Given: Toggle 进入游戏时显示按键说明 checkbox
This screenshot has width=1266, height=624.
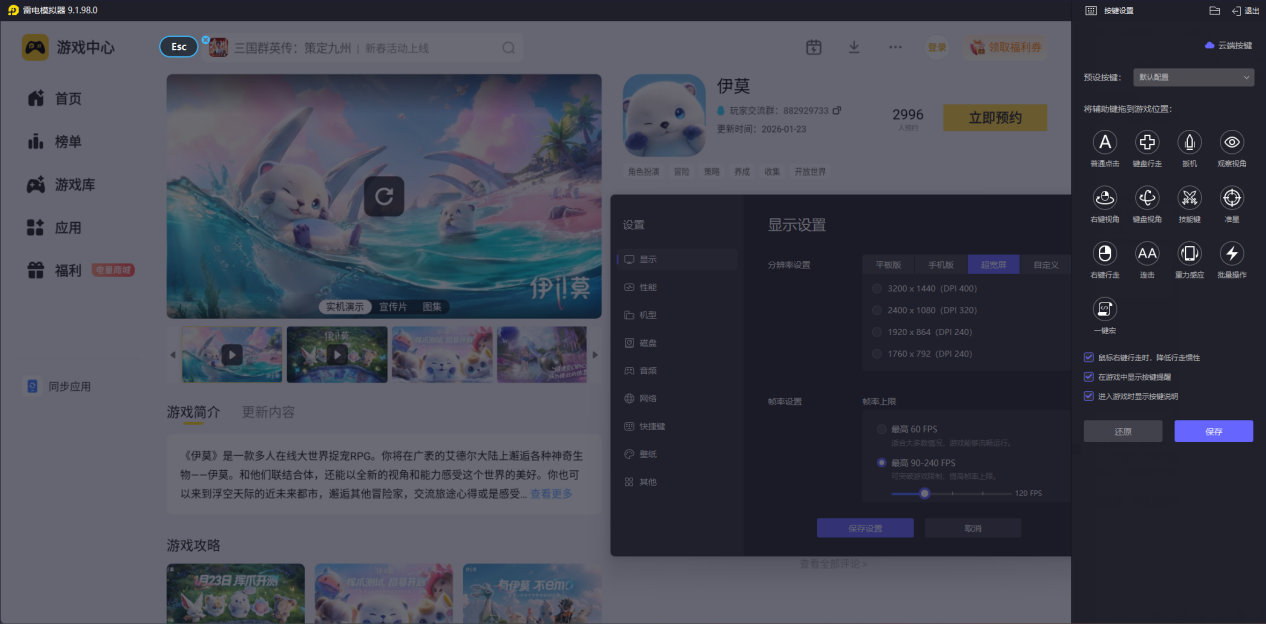Looking at the screenshot, I should pyautogui.click(x=1089, y=396).
